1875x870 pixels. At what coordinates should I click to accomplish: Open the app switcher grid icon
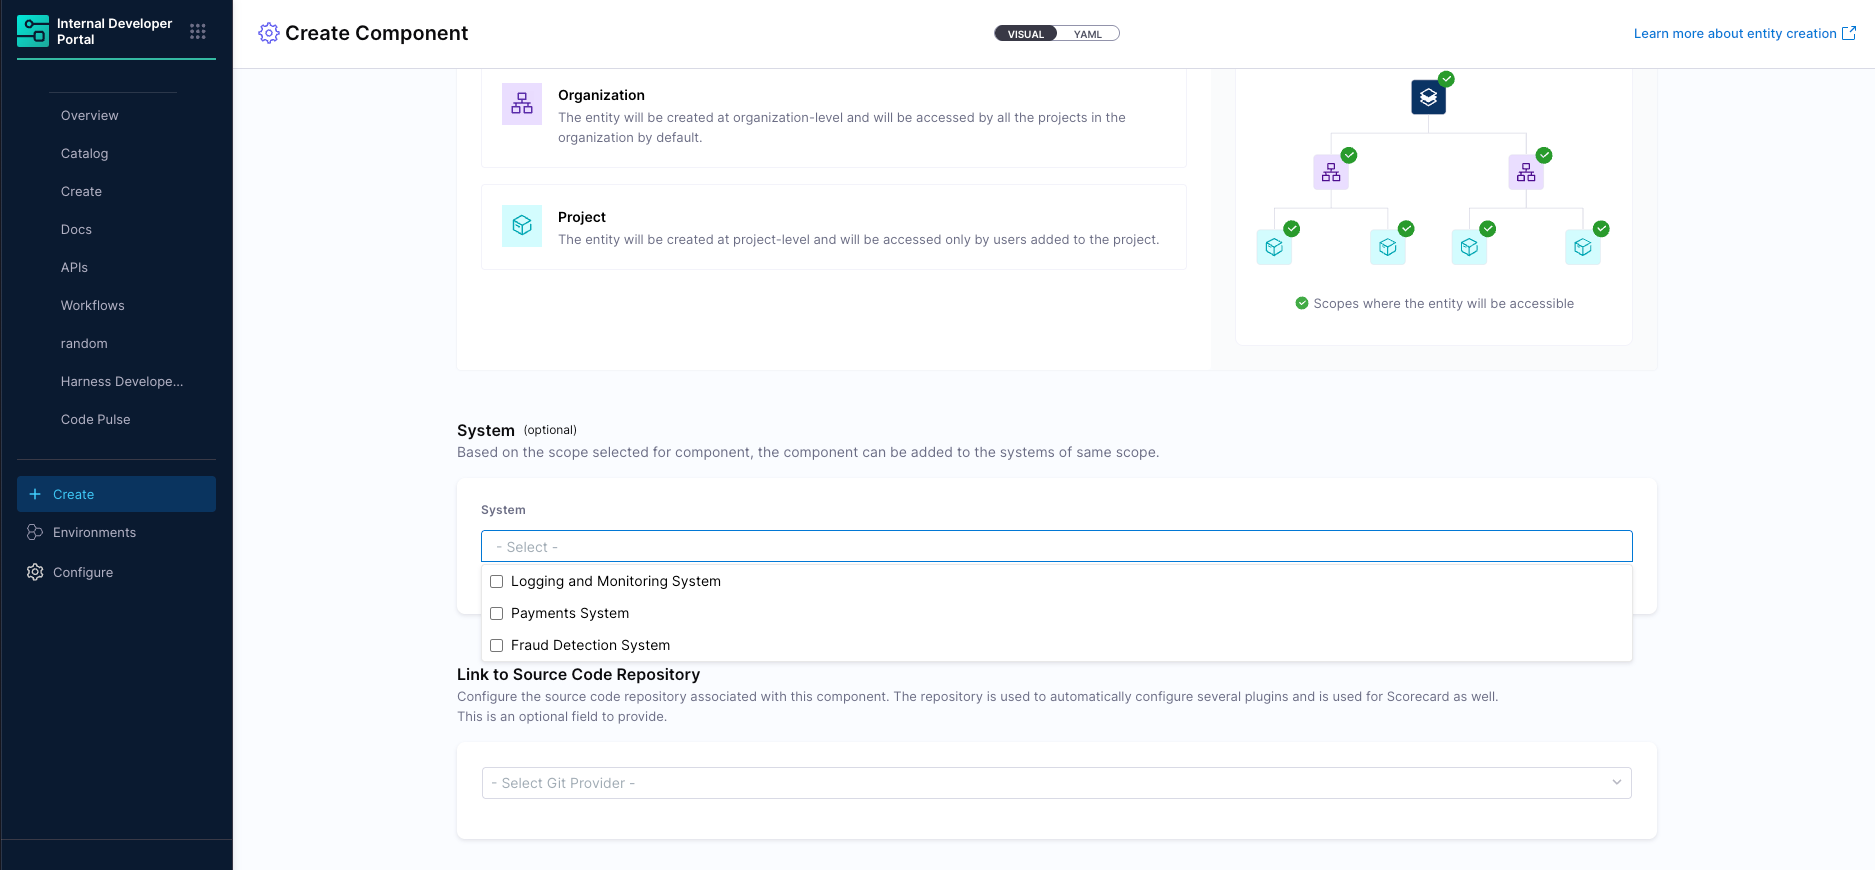click(198, 32)
